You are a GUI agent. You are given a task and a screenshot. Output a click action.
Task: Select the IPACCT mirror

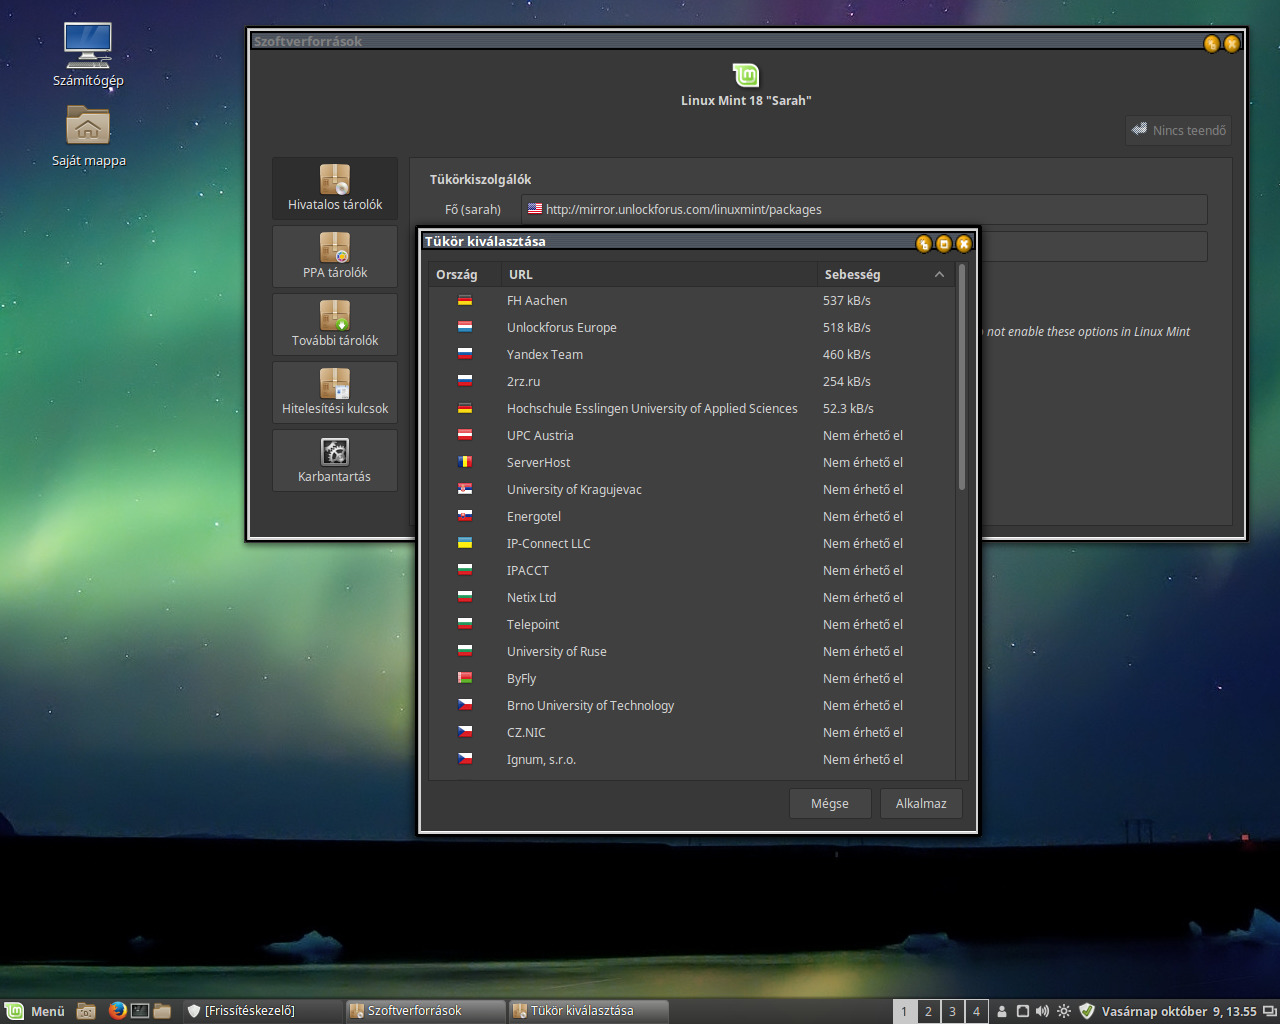click(691, 570)
